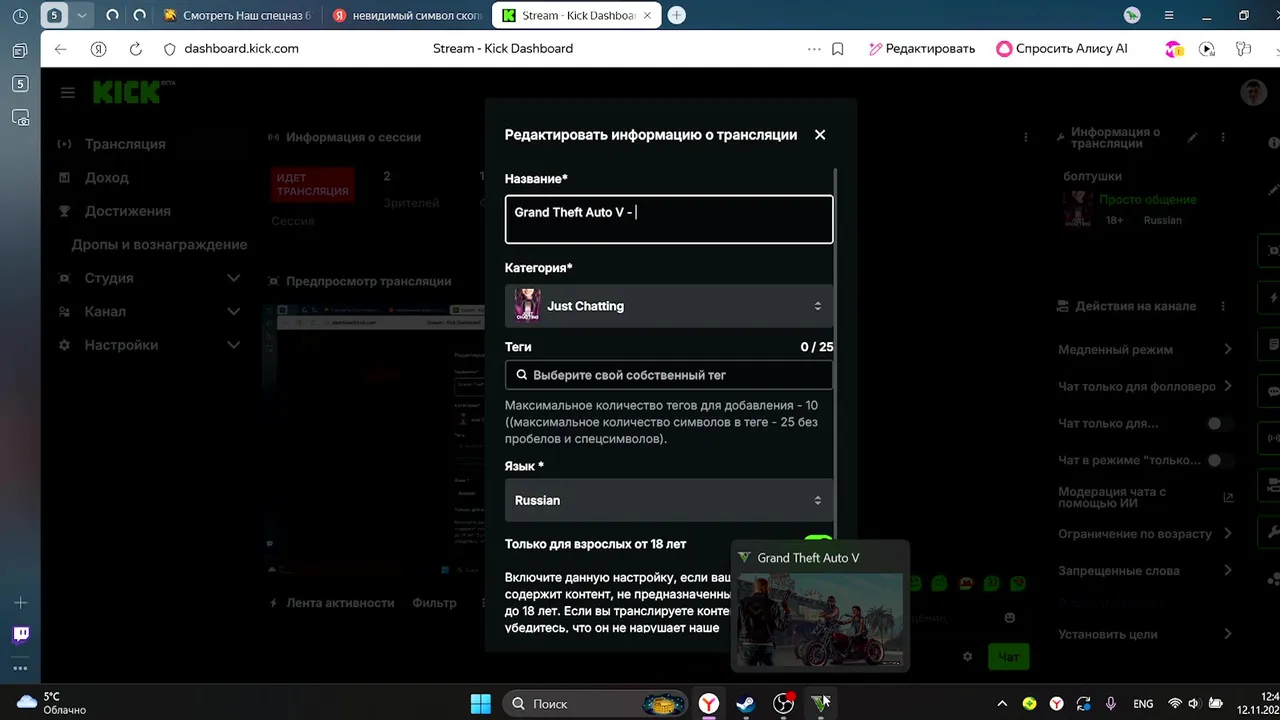Open session info panel three-dot menu
The image size is (1280, 720).
coord(1025,137)
